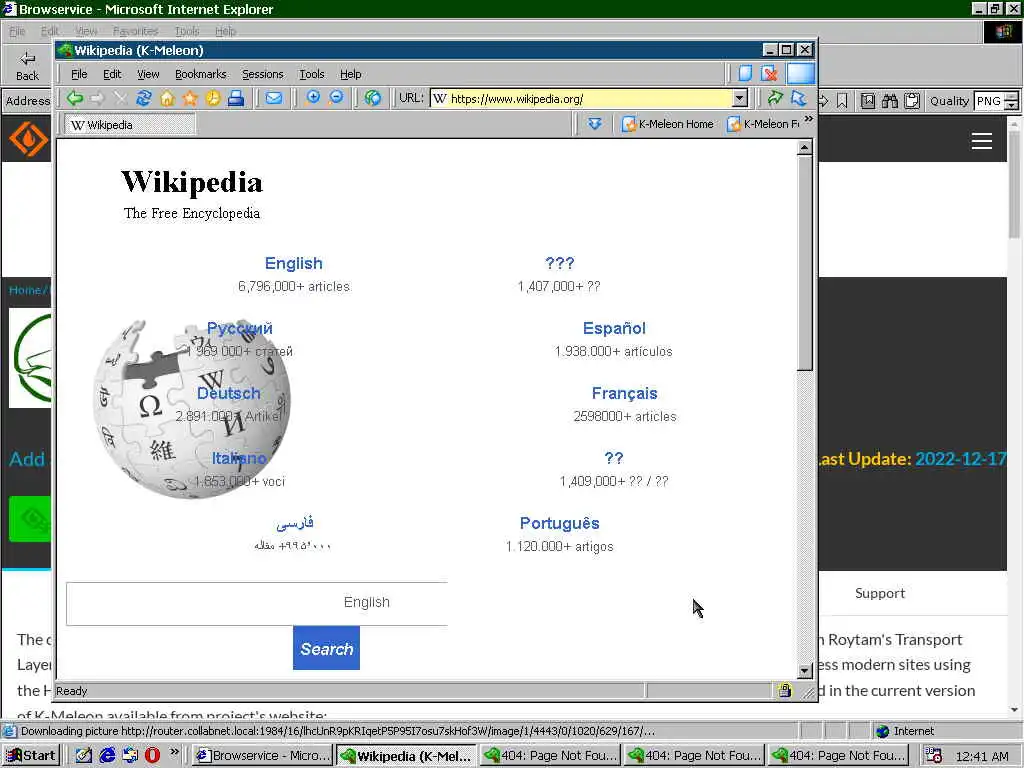
Task: Open the Sessions menu
Action: 263,74
